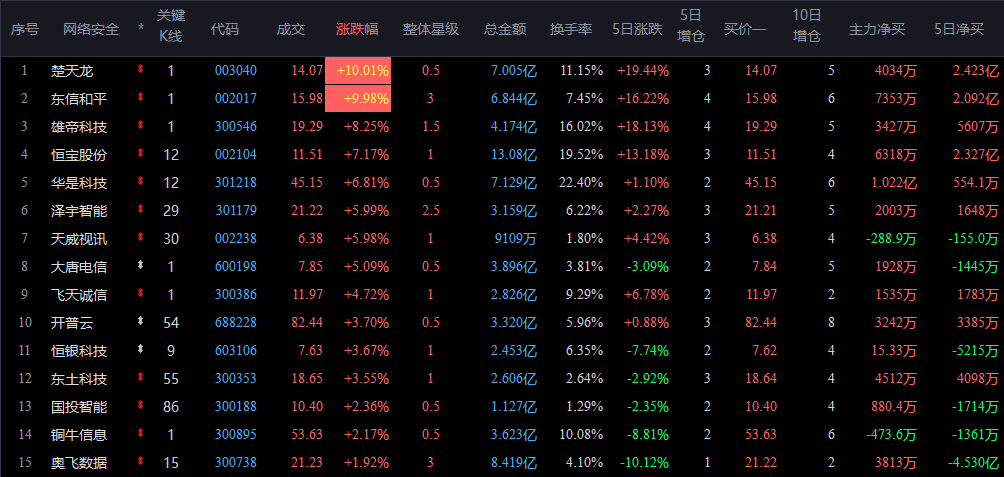
Task: Click the marker icon in 铜牛信息 row
Action: (x=141, y=434)
